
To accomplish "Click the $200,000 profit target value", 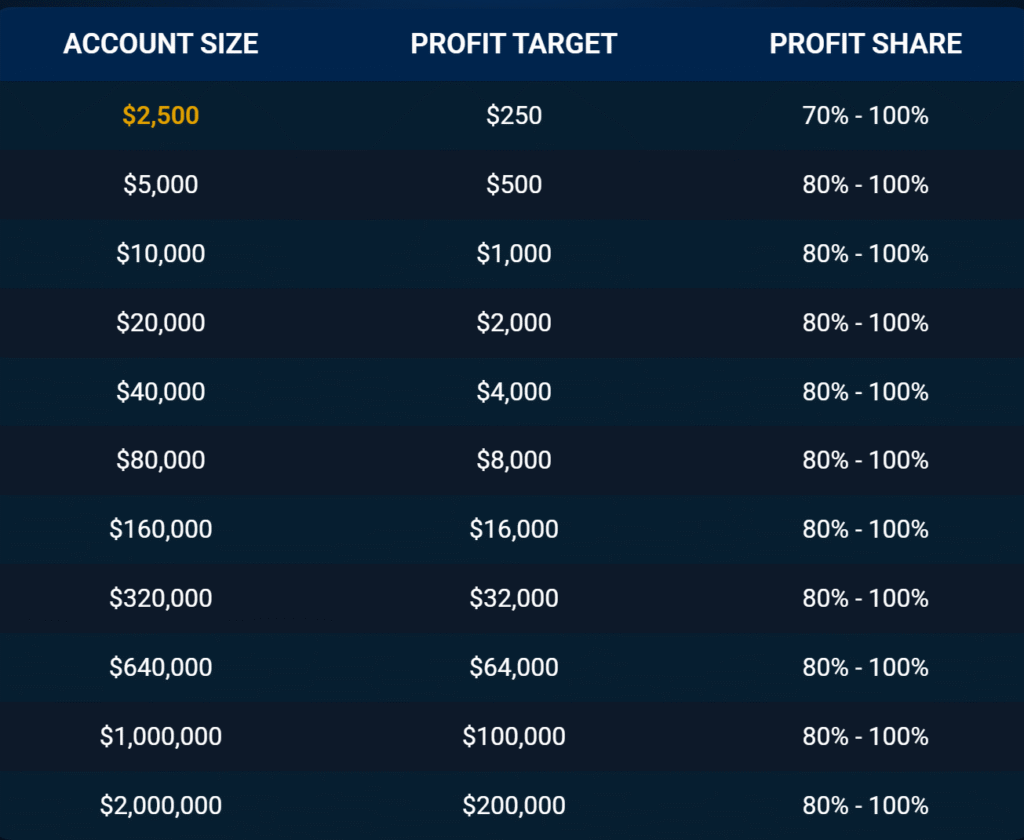I will tap(514, 805).
